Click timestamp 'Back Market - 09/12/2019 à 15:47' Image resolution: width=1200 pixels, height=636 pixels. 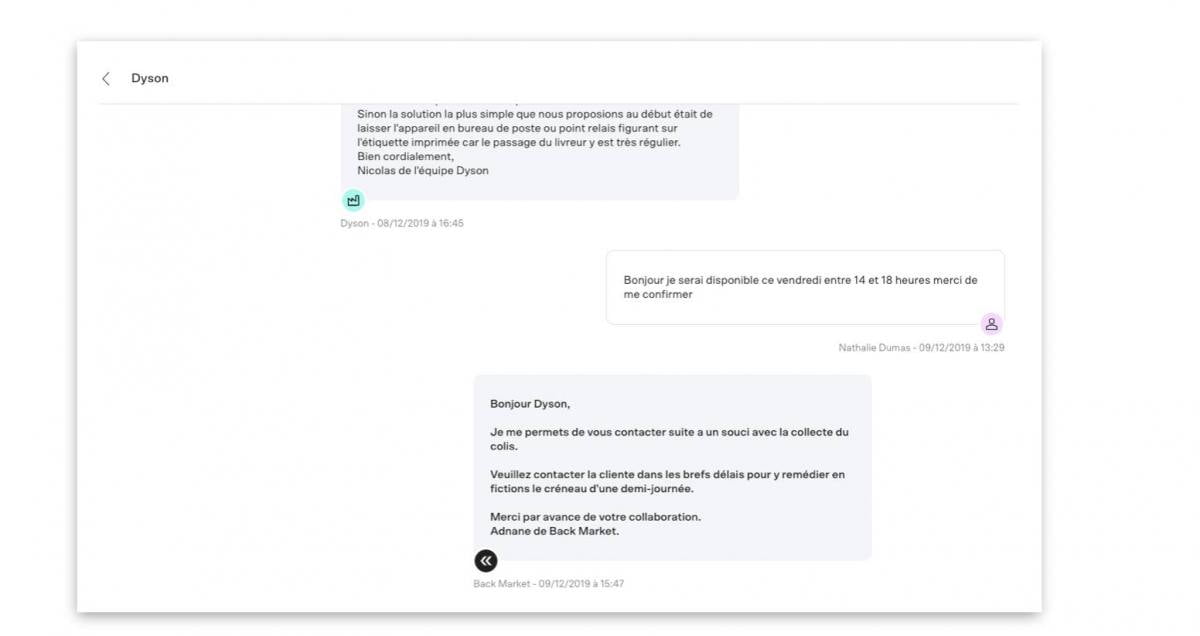coord(549,583)
